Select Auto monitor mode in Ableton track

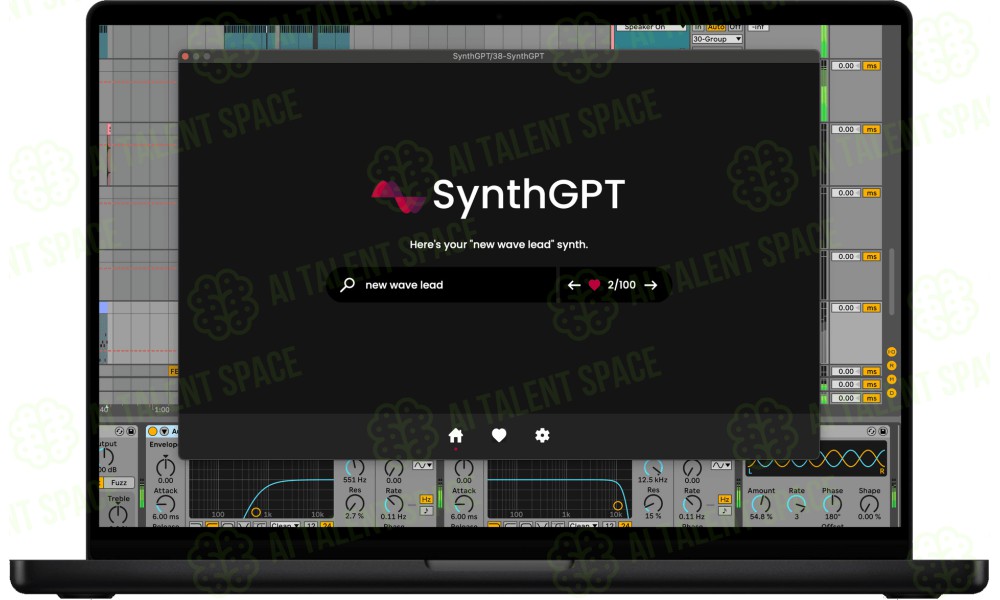pyautogui.click(x=716, y=27)
